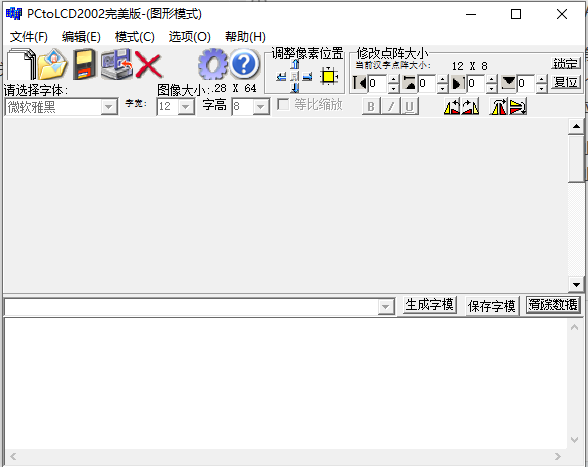
Task: Open the 帮助(H) menu
Action: point(245,37)
